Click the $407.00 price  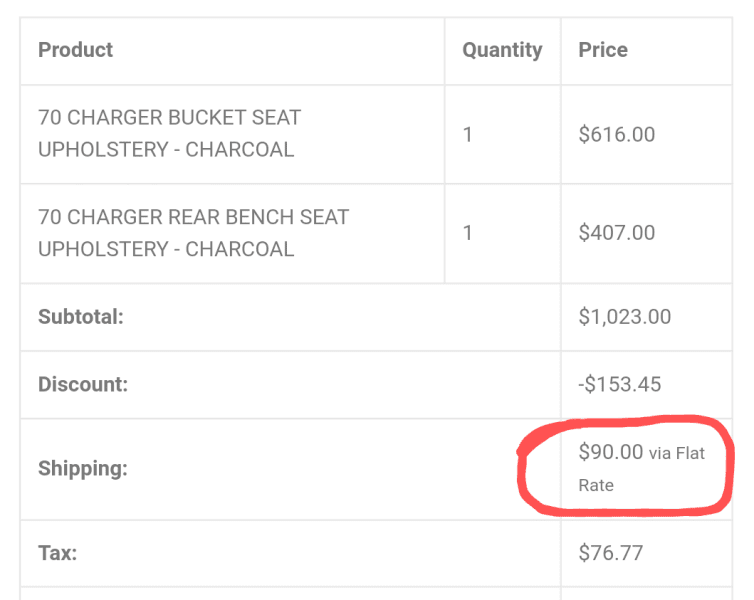(616, 233)
